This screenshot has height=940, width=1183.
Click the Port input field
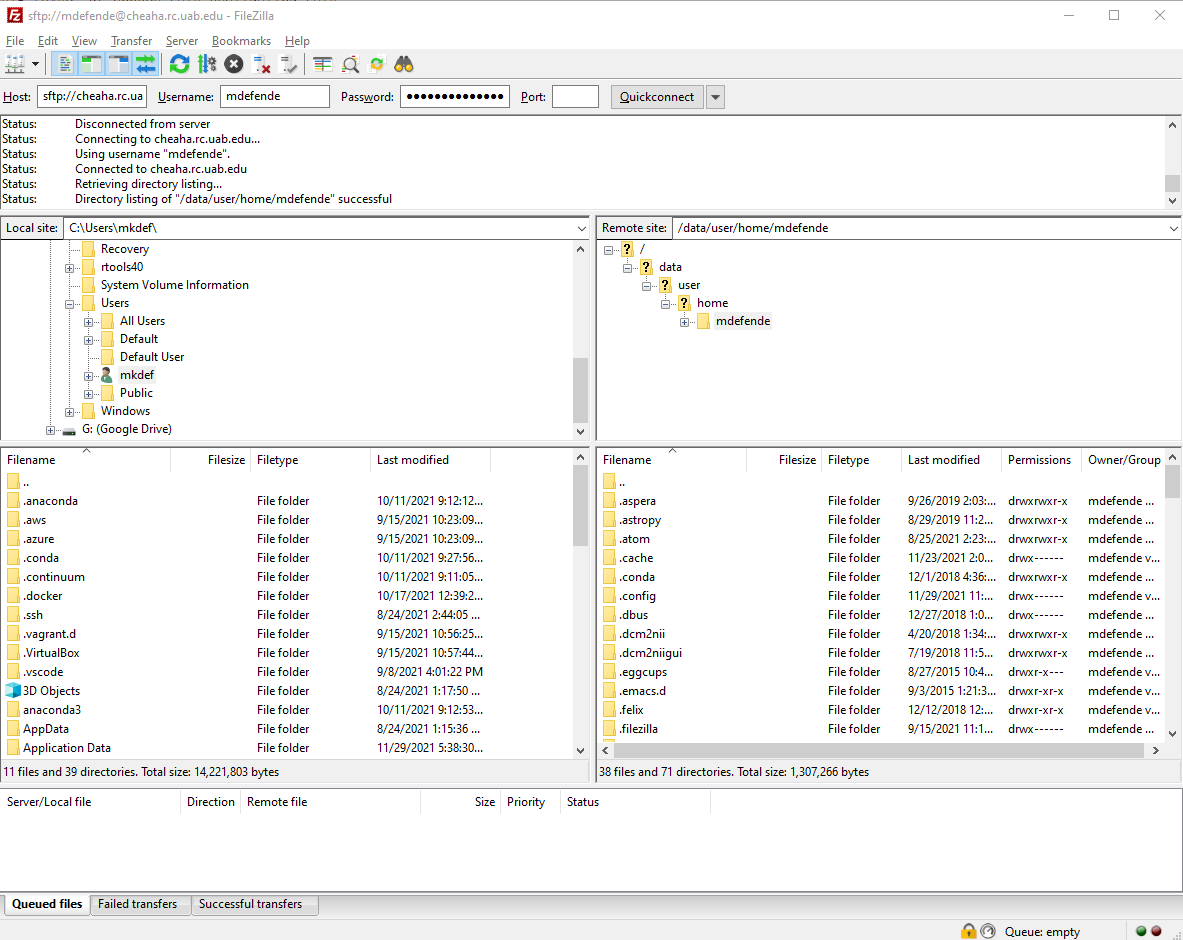575,97
